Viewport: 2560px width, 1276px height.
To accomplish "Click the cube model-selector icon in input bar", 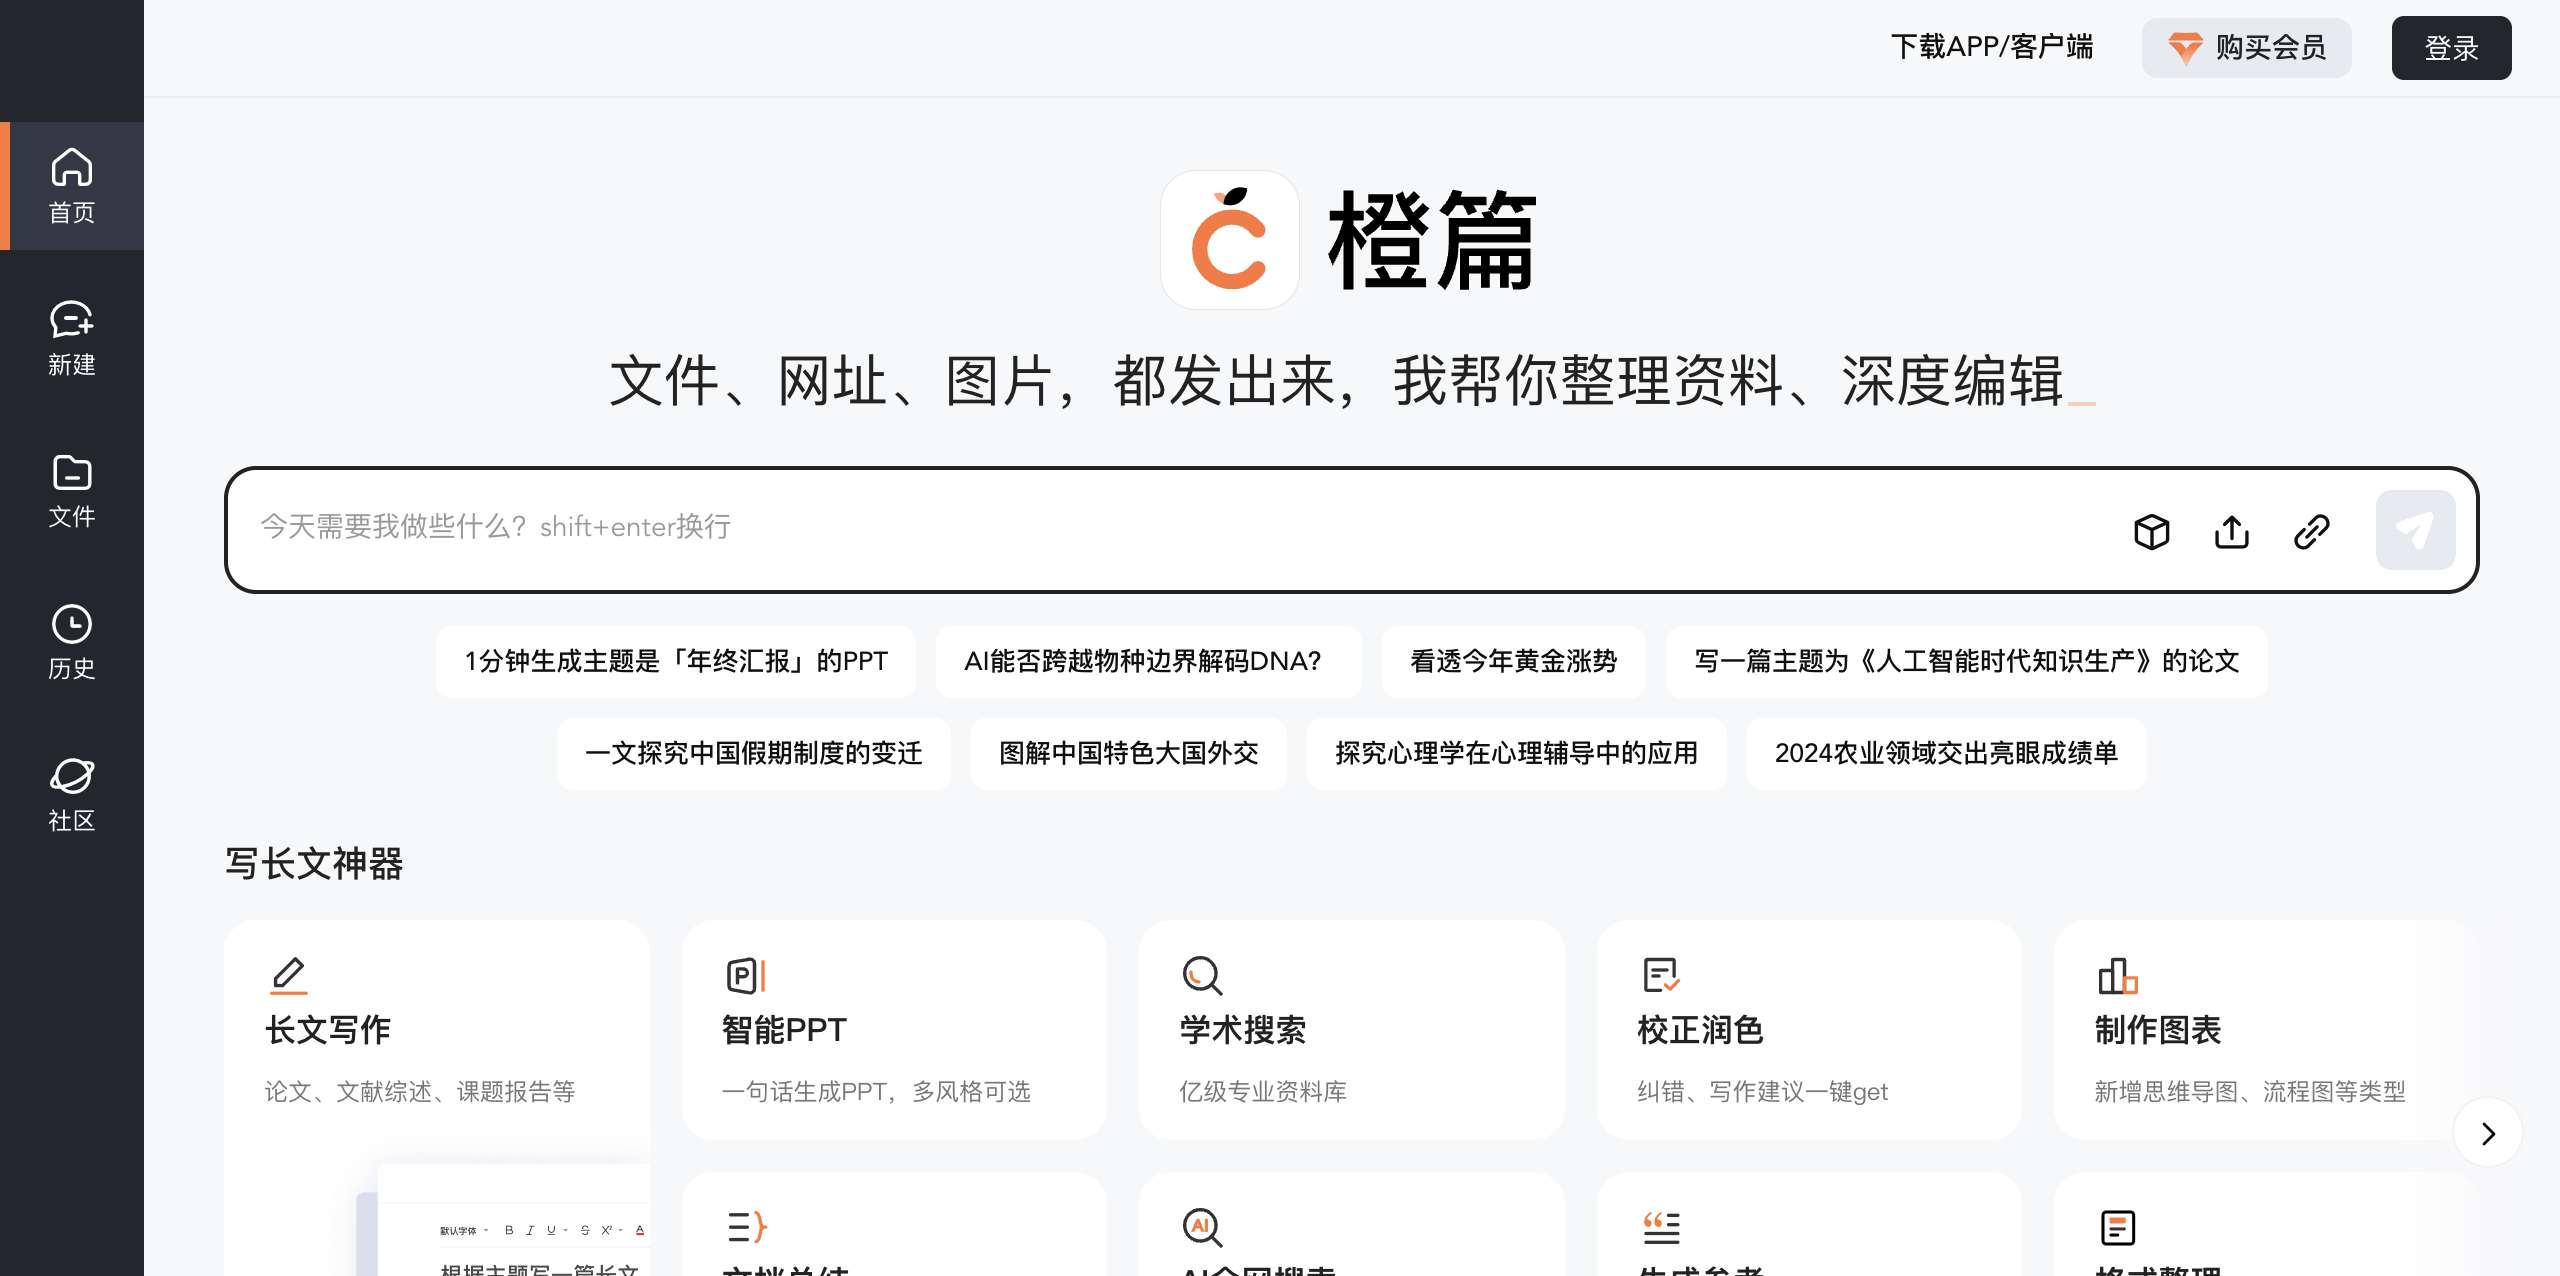I will click(x=2151, y=531).
